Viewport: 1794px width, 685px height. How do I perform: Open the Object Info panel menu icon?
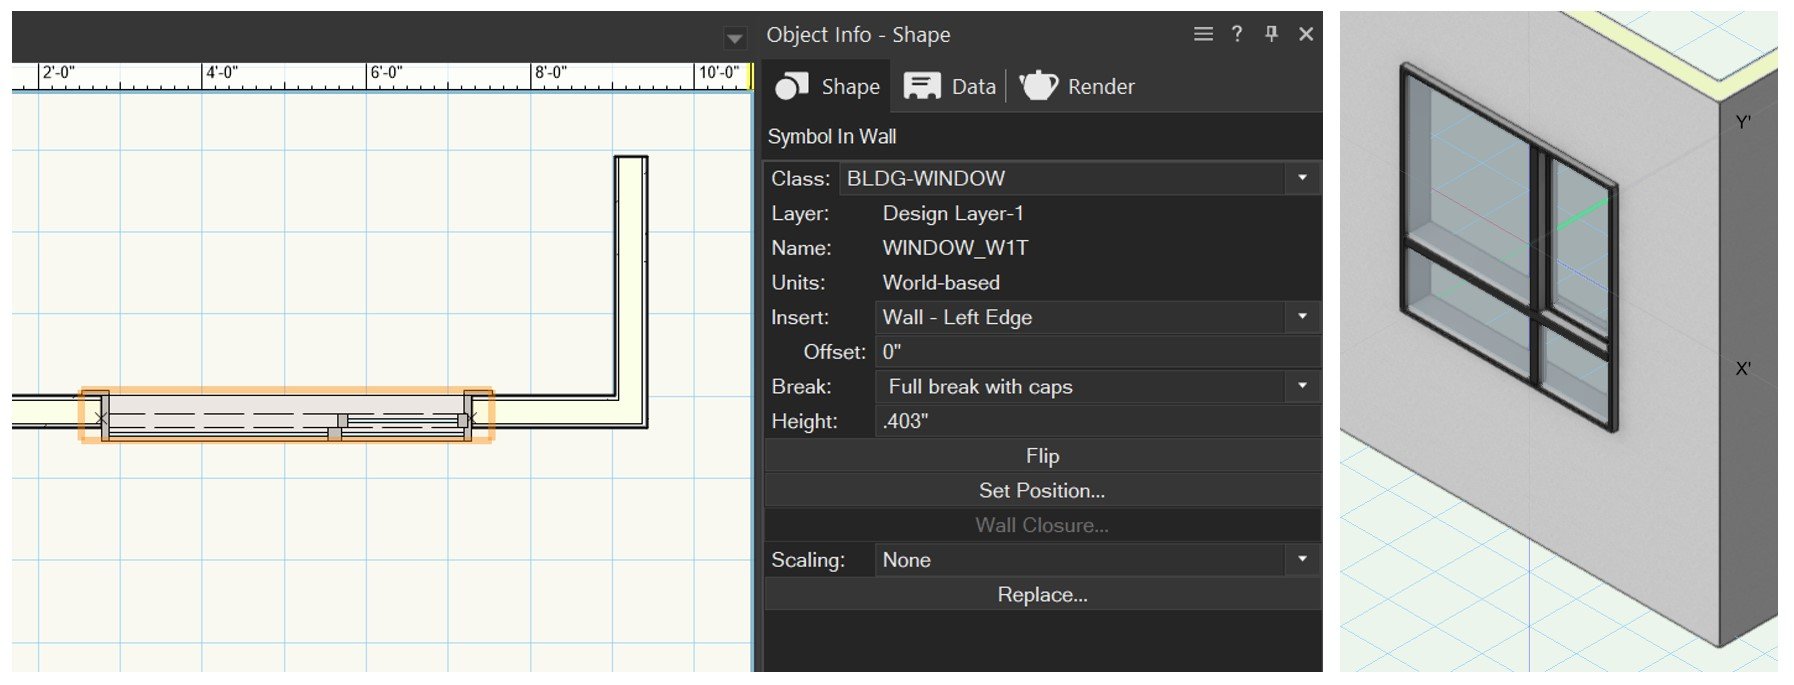coord(1203,34)
